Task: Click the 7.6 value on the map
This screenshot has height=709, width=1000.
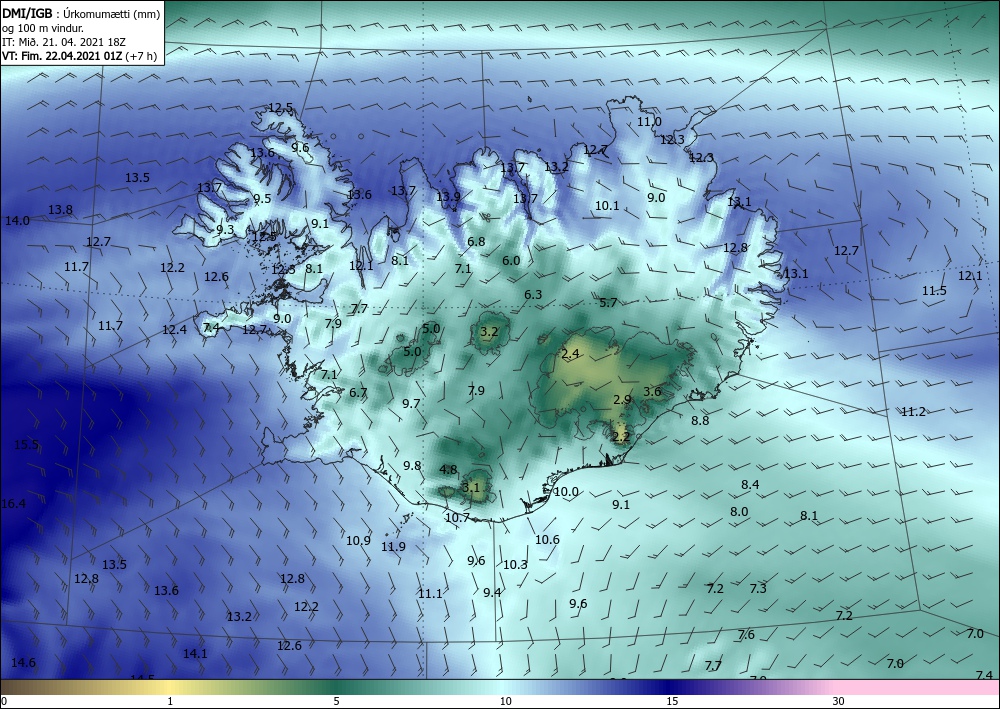Action: (x=746, y=634)
